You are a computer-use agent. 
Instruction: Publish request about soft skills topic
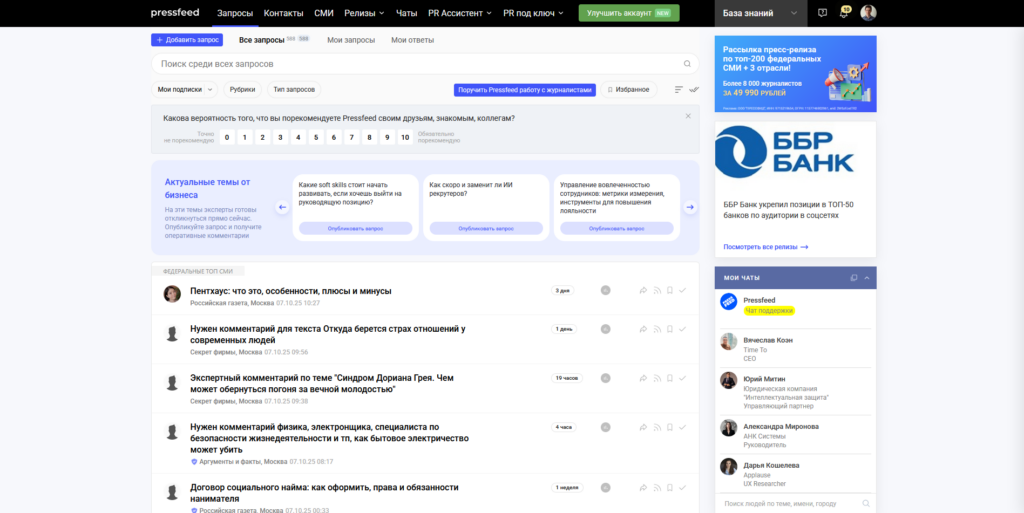point(355,228)
